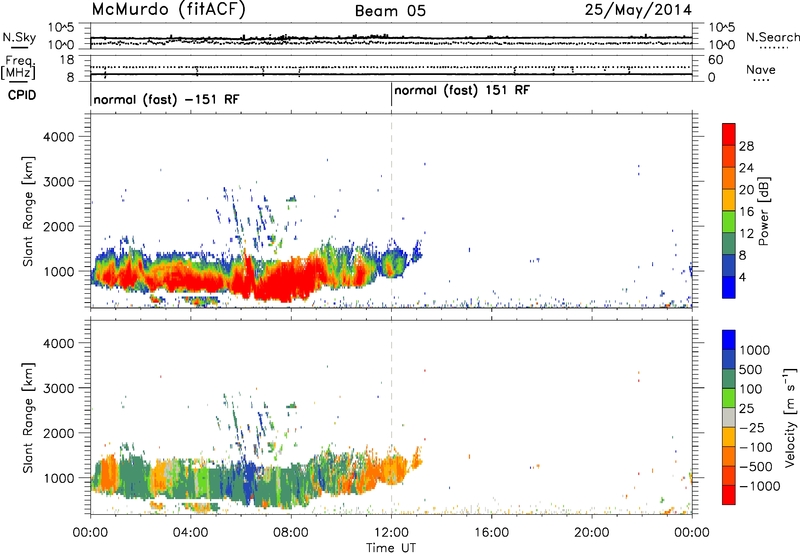Image resolution: width=800 pixels, height=554 pixels.
Task: Select the yellow segment of the power colorbar
Action: (729, 200)
